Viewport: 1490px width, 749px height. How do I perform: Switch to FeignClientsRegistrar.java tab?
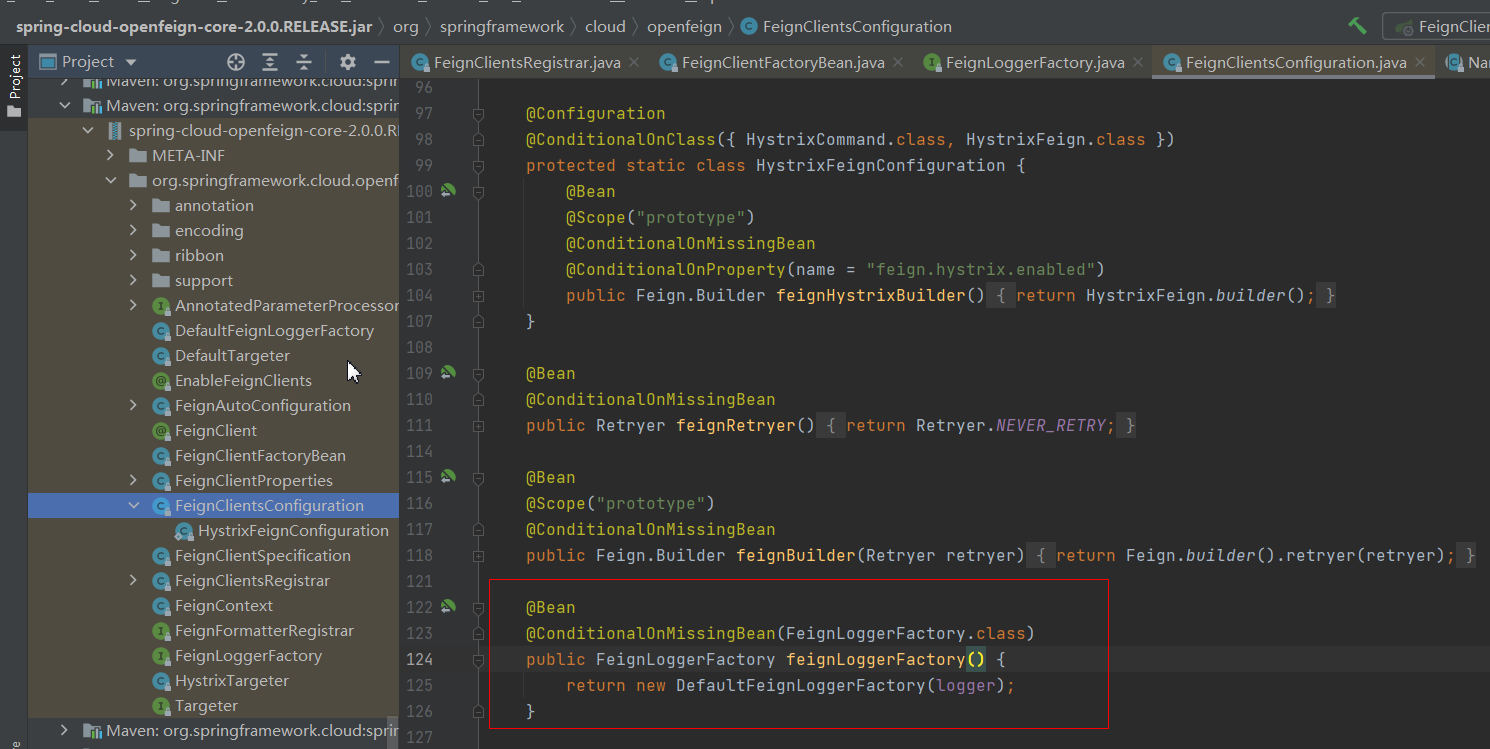point(527,62)
